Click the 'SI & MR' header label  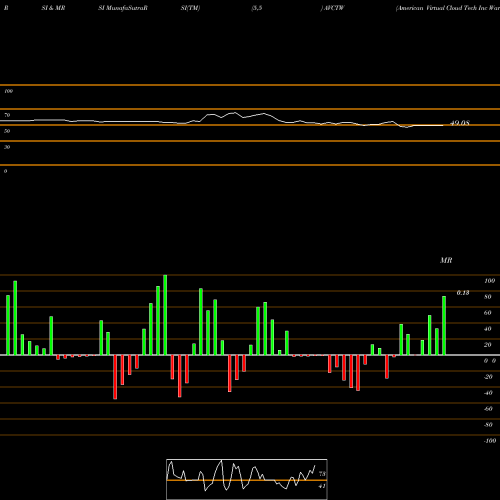(x=53, y=8)
